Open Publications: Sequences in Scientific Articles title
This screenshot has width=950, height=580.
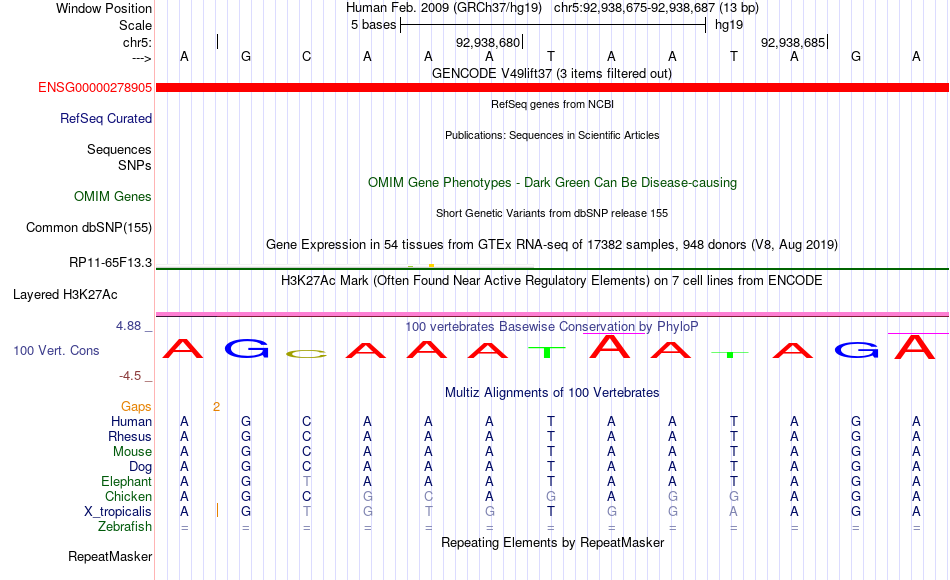tap(552, 136)
